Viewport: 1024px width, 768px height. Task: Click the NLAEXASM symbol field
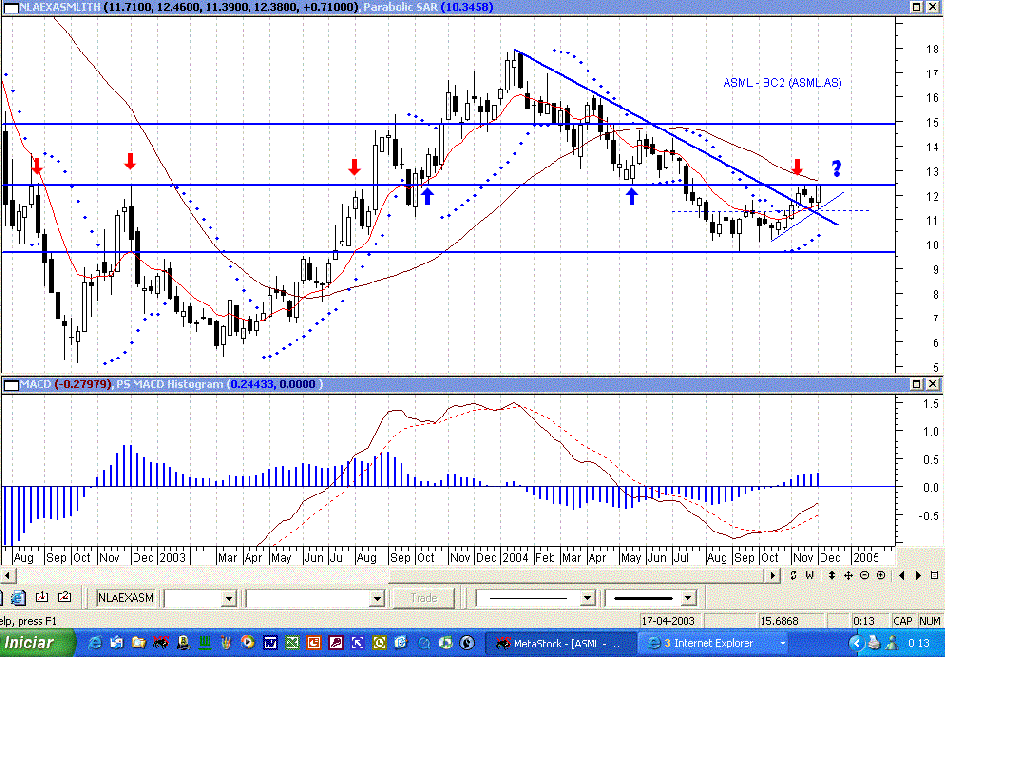126,598
